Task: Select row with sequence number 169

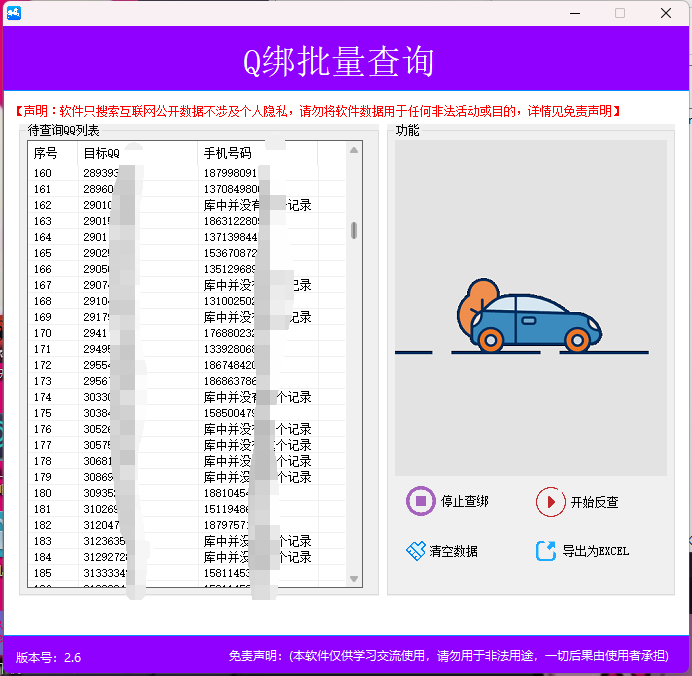Action: point(187,317)
